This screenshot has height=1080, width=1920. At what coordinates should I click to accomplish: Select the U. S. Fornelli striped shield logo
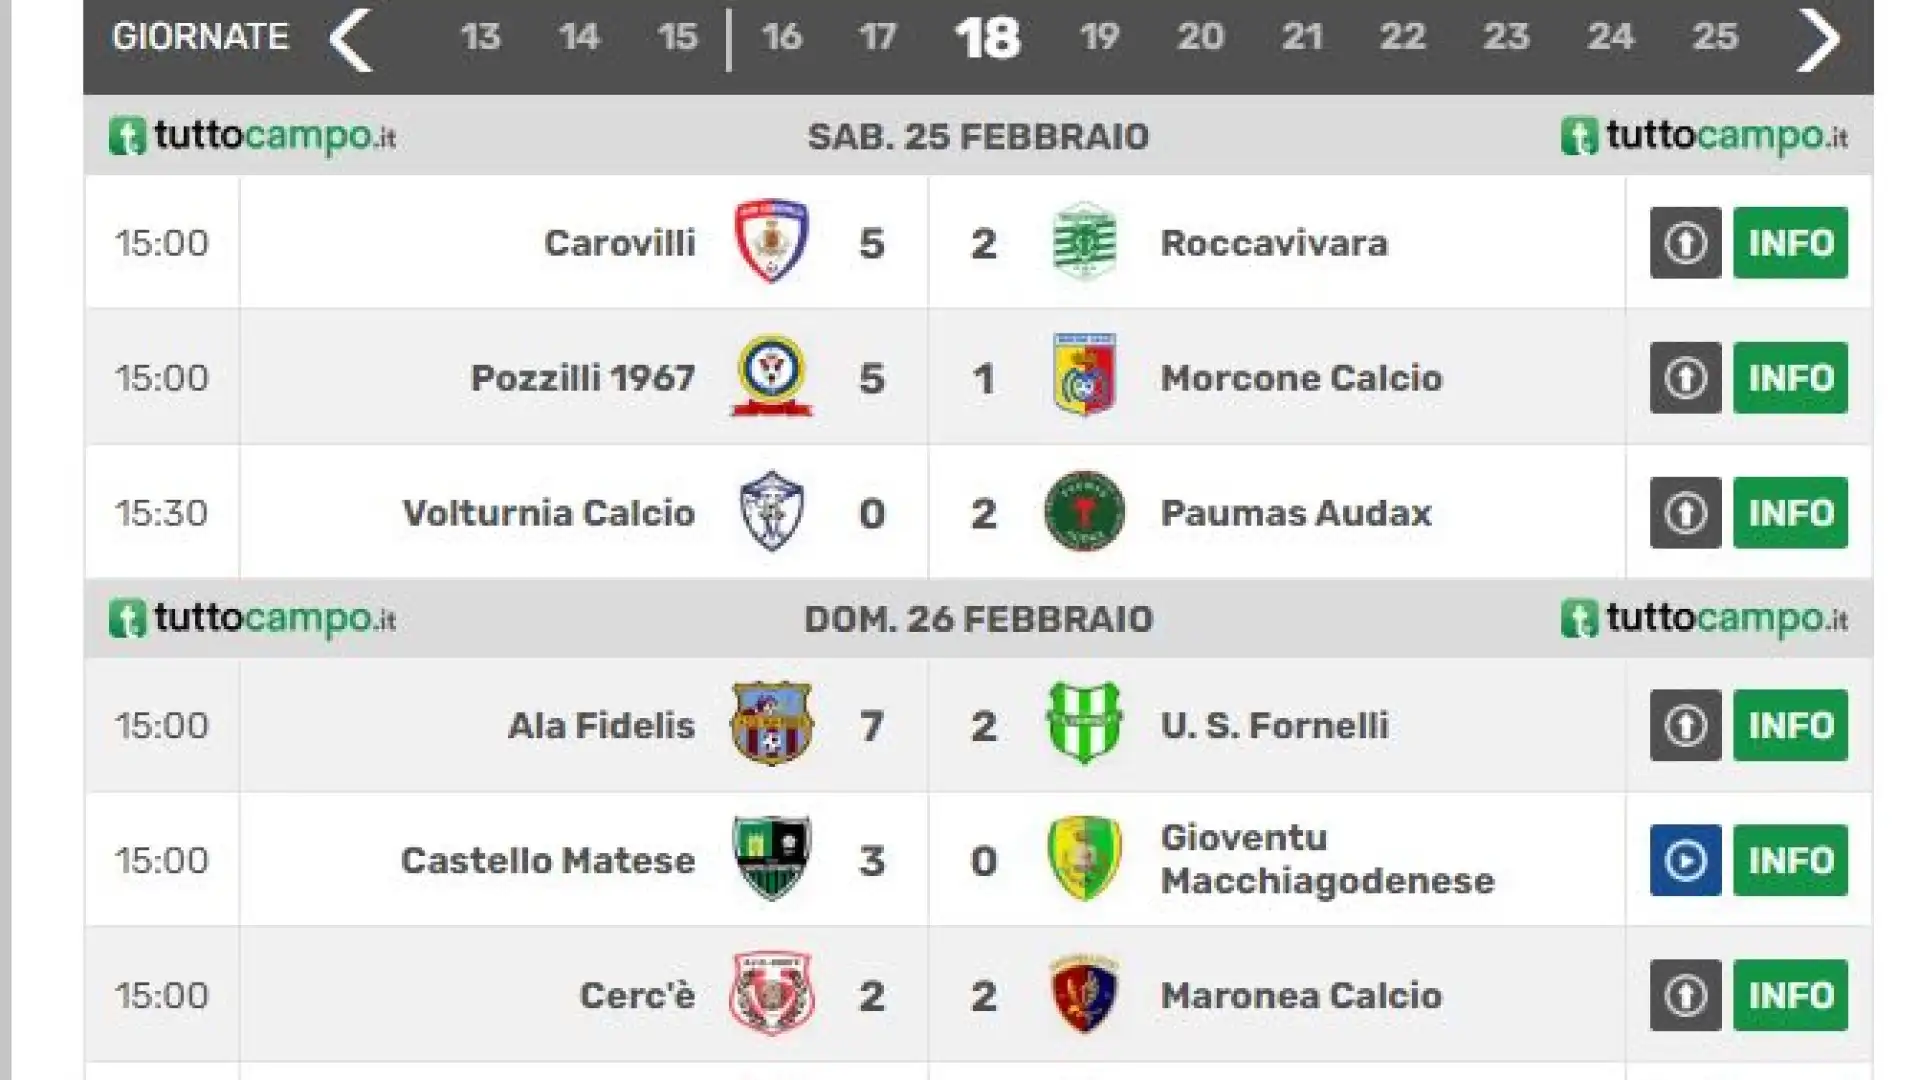tap(1084, 723)
